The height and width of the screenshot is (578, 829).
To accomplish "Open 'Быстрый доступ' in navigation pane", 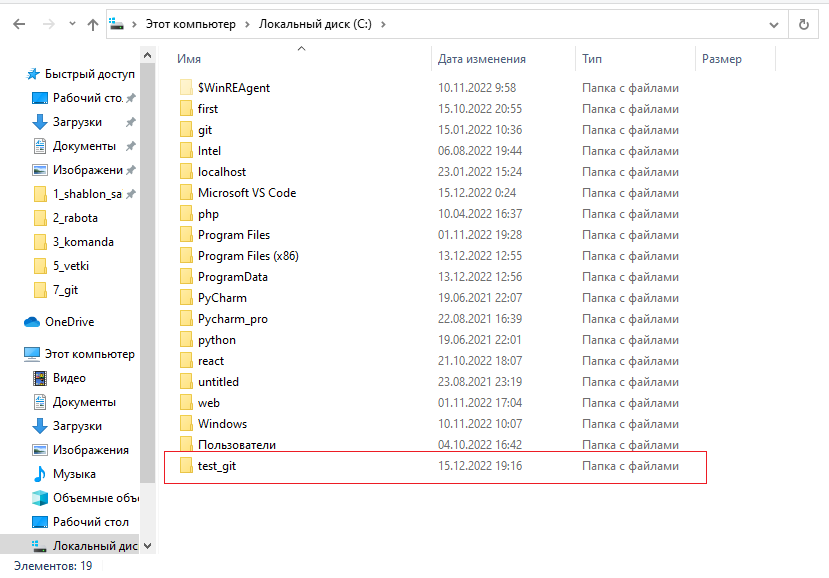I will click(x=80, y=74).
